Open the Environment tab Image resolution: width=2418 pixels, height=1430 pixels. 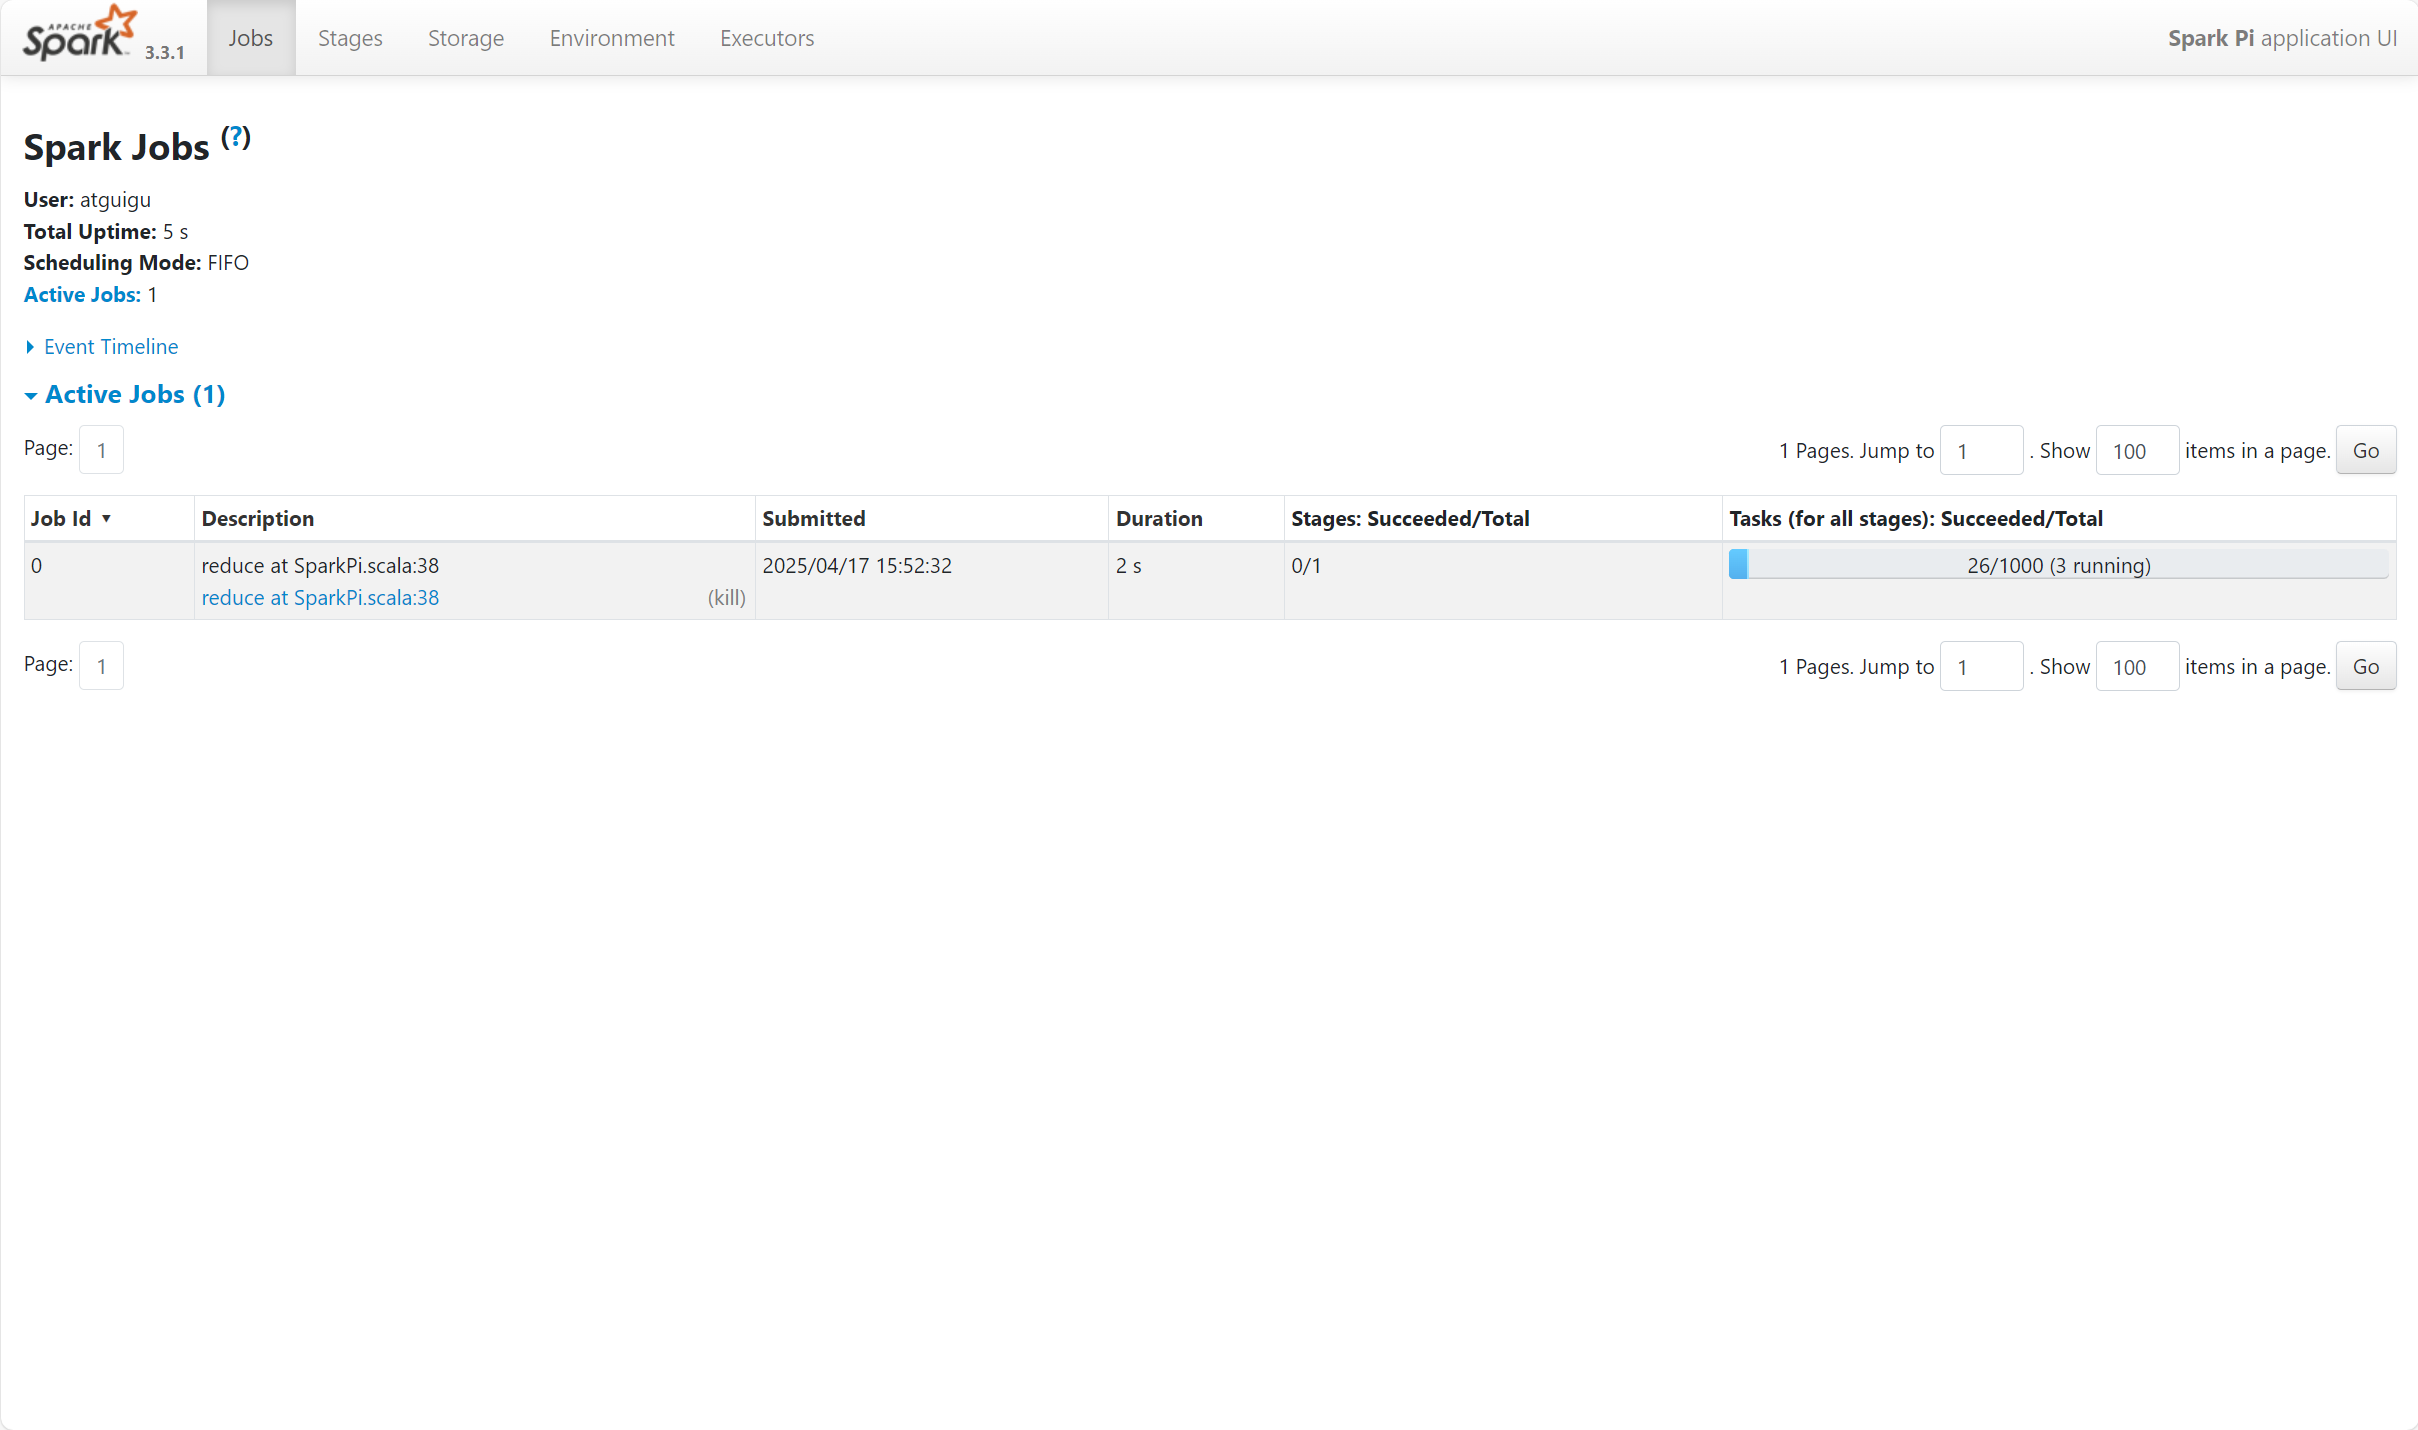point(611,38)
